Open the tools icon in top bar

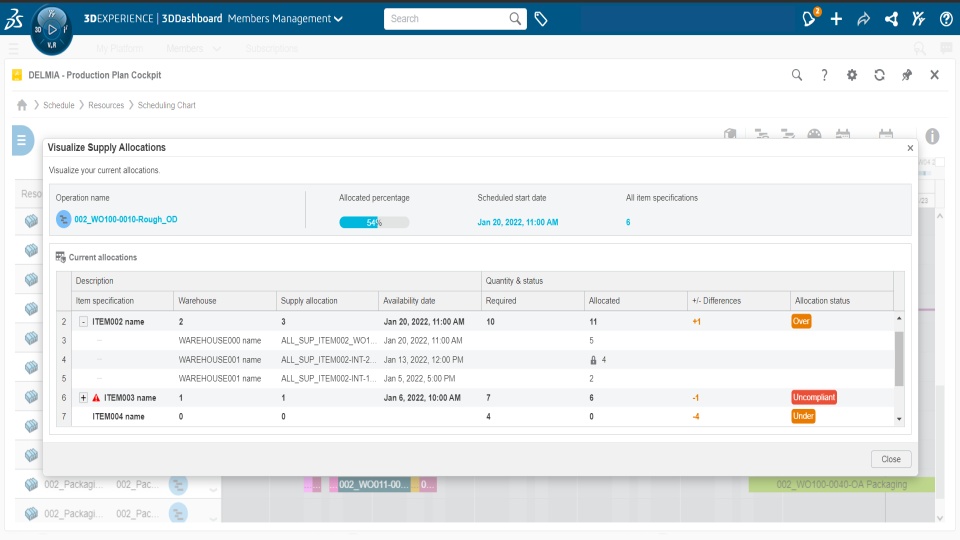918,19
